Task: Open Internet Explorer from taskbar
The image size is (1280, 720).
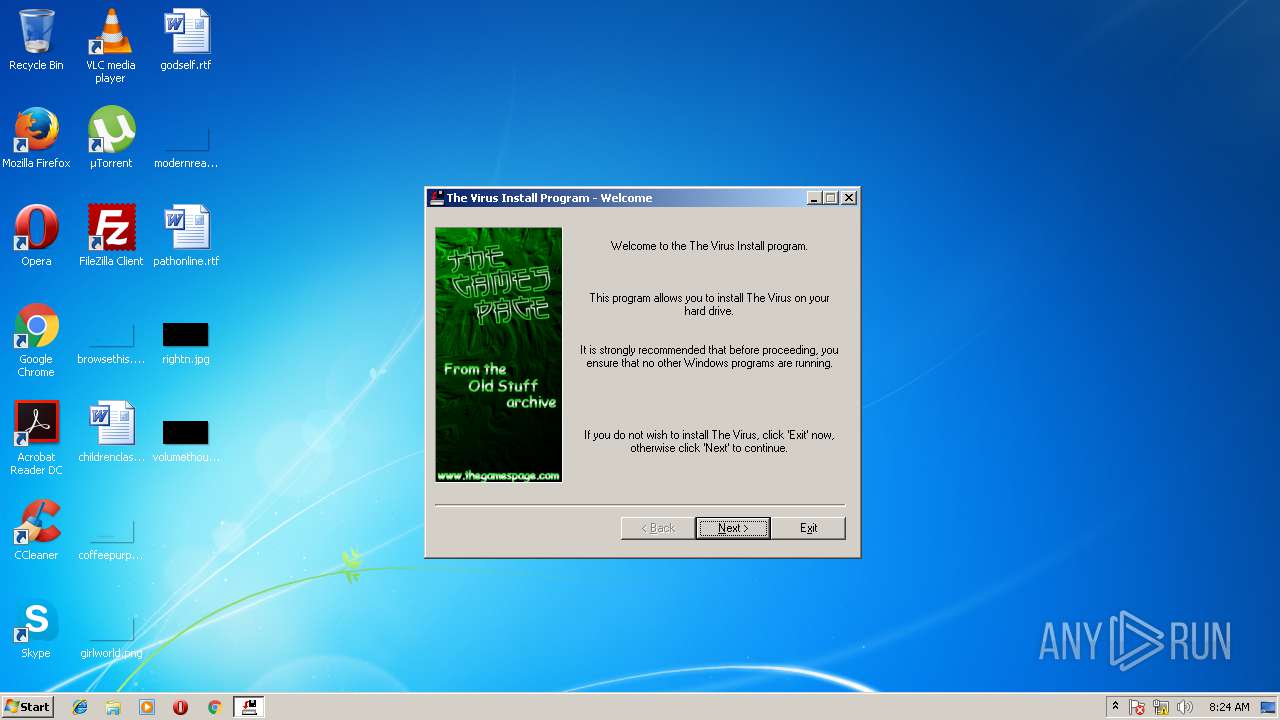Action: [80, 707]
